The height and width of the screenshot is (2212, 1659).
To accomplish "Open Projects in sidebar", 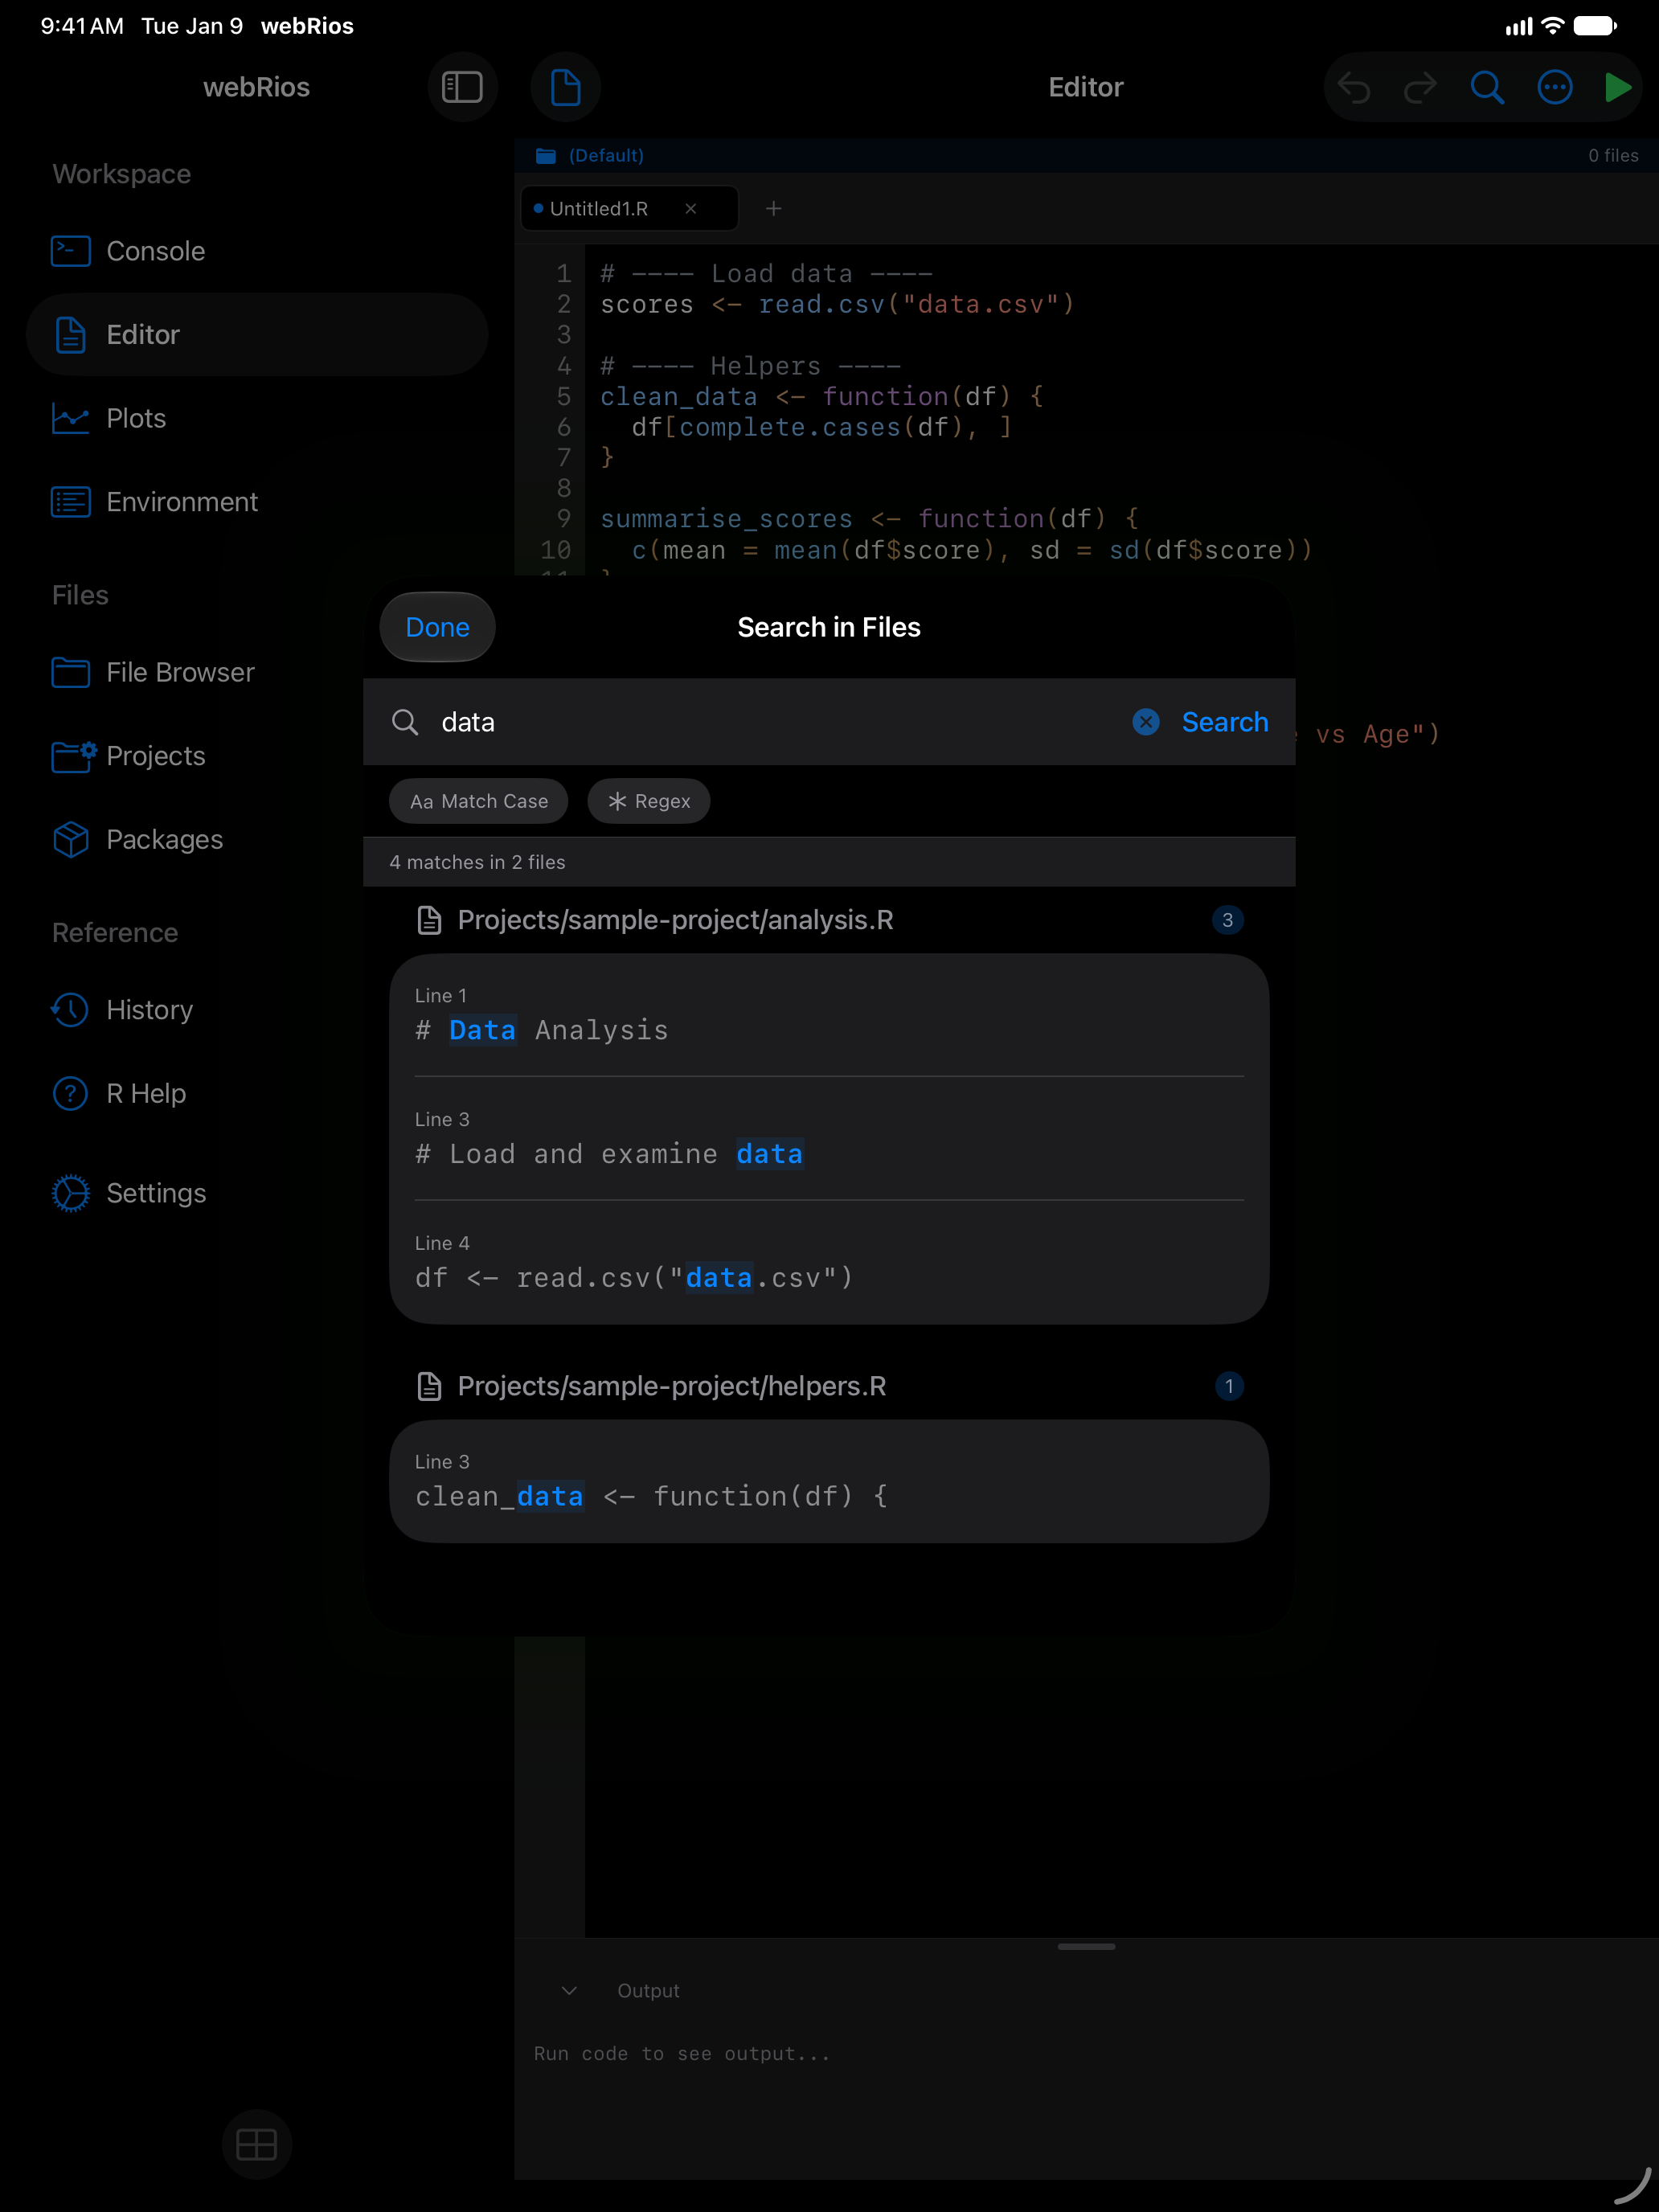I will coord(257,756).
